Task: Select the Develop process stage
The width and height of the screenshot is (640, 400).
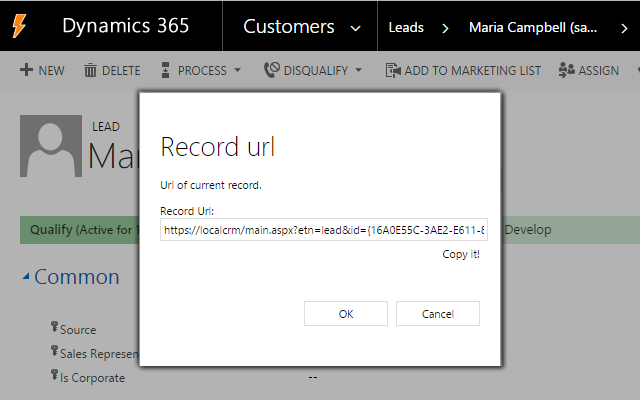Action: click(527, 230)
